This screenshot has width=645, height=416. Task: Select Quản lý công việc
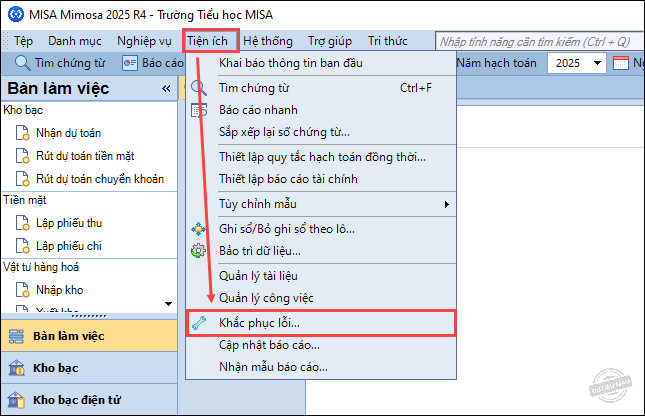[x=321, y=298]
